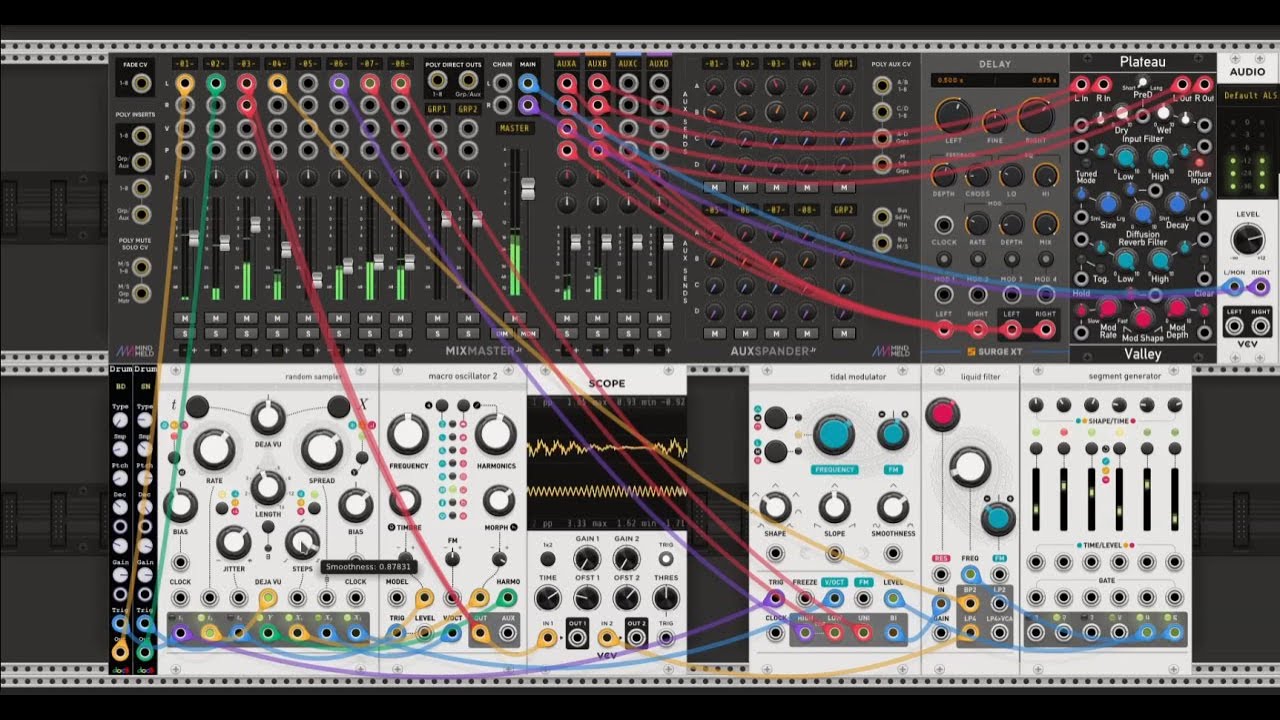Viewport: 1280px width, 720px height.
Task: Click the Scope OUT 2 jack
Action: click(x=636, y=638)
